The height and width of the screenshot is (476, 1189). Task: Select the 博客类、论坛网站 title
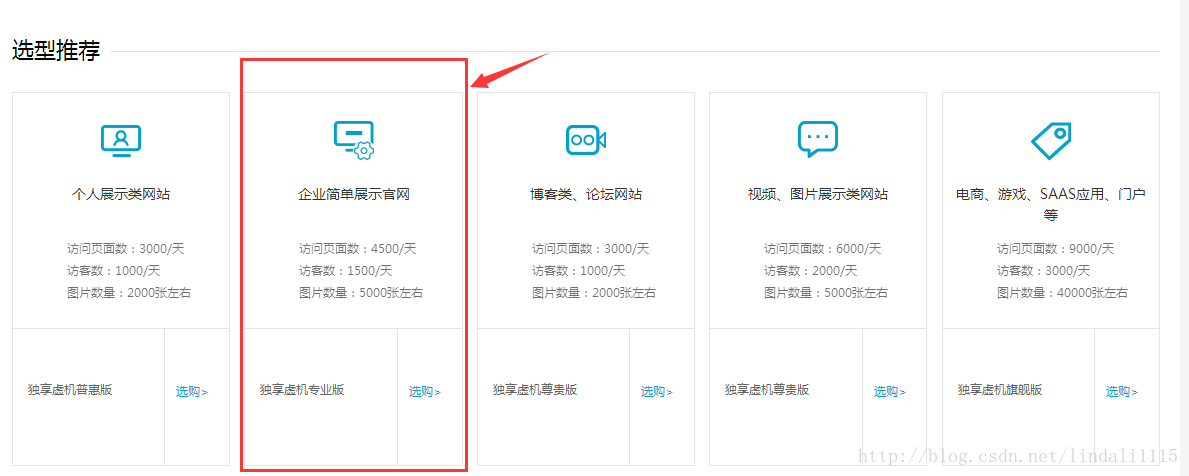click(x=586, y=194)
